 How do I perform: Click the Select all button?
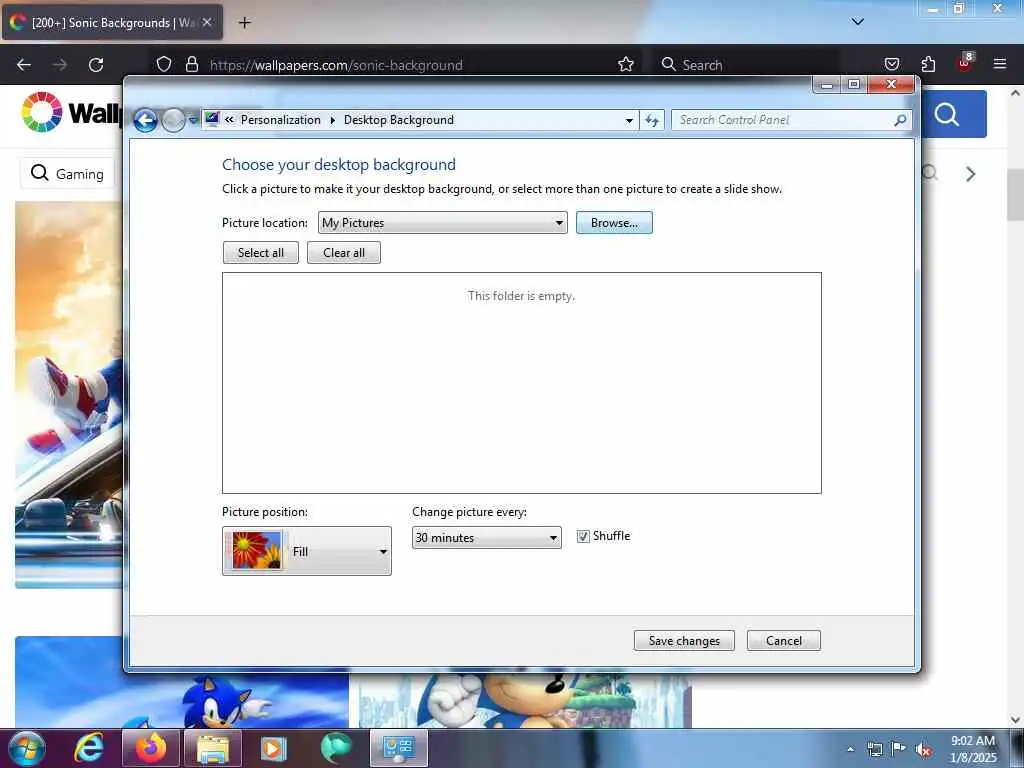(x=261, y=253)
